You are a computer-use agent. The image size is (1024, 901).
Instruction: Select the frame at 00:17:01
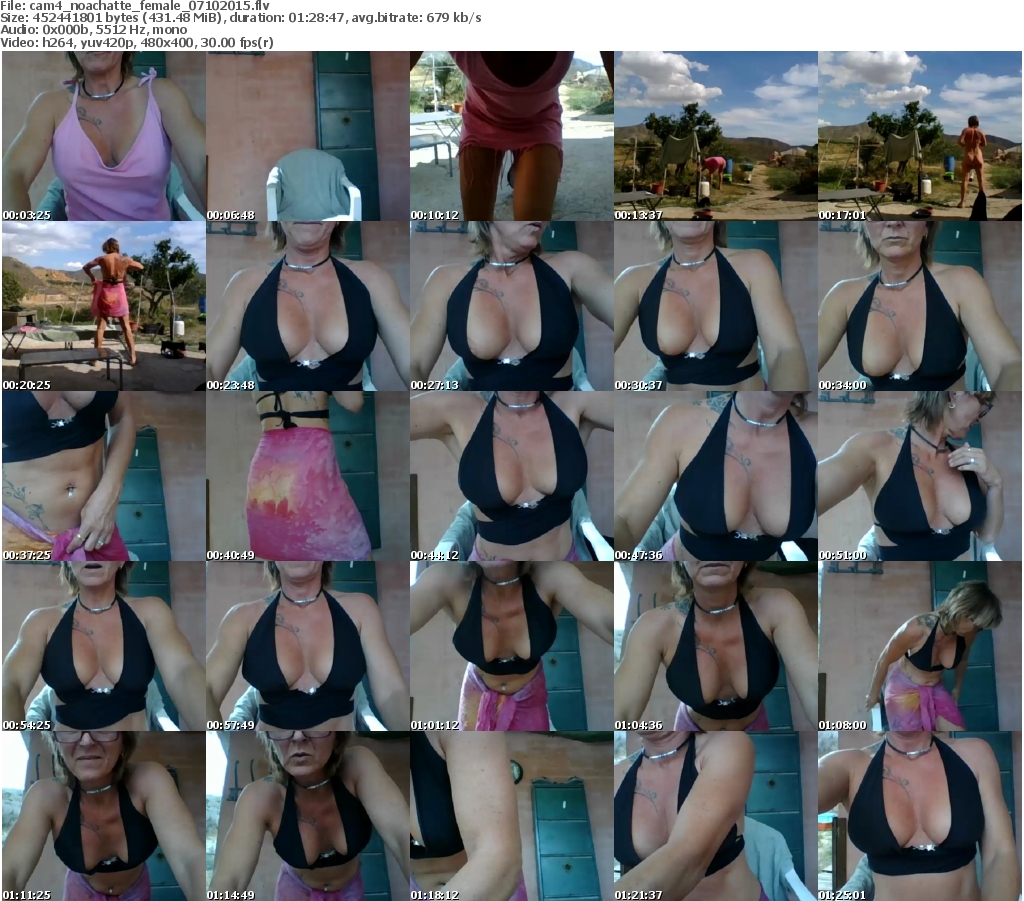click(920, 136)
